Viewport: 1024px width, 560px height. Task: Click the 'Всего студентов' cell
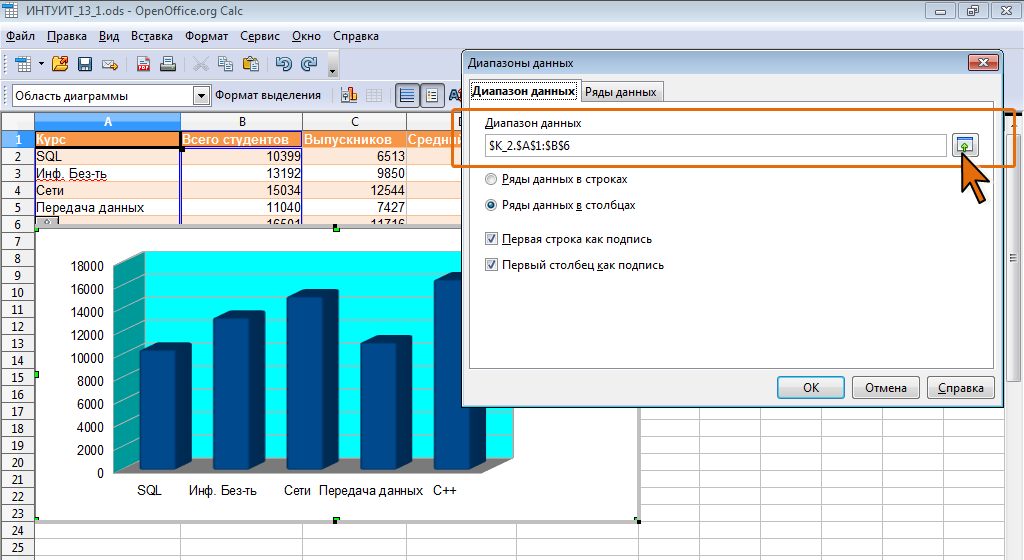click(x=241, y=139)
